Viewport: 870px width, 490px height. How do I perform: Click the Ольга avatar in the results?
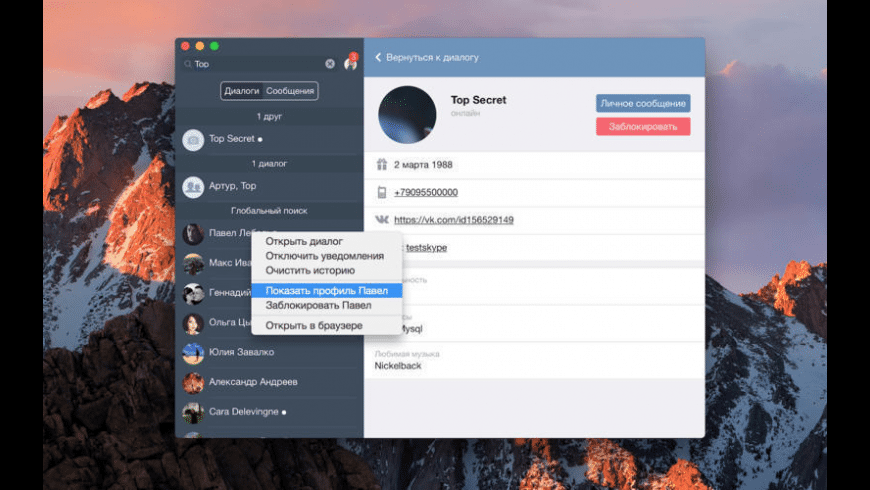[x=193, y=324]
